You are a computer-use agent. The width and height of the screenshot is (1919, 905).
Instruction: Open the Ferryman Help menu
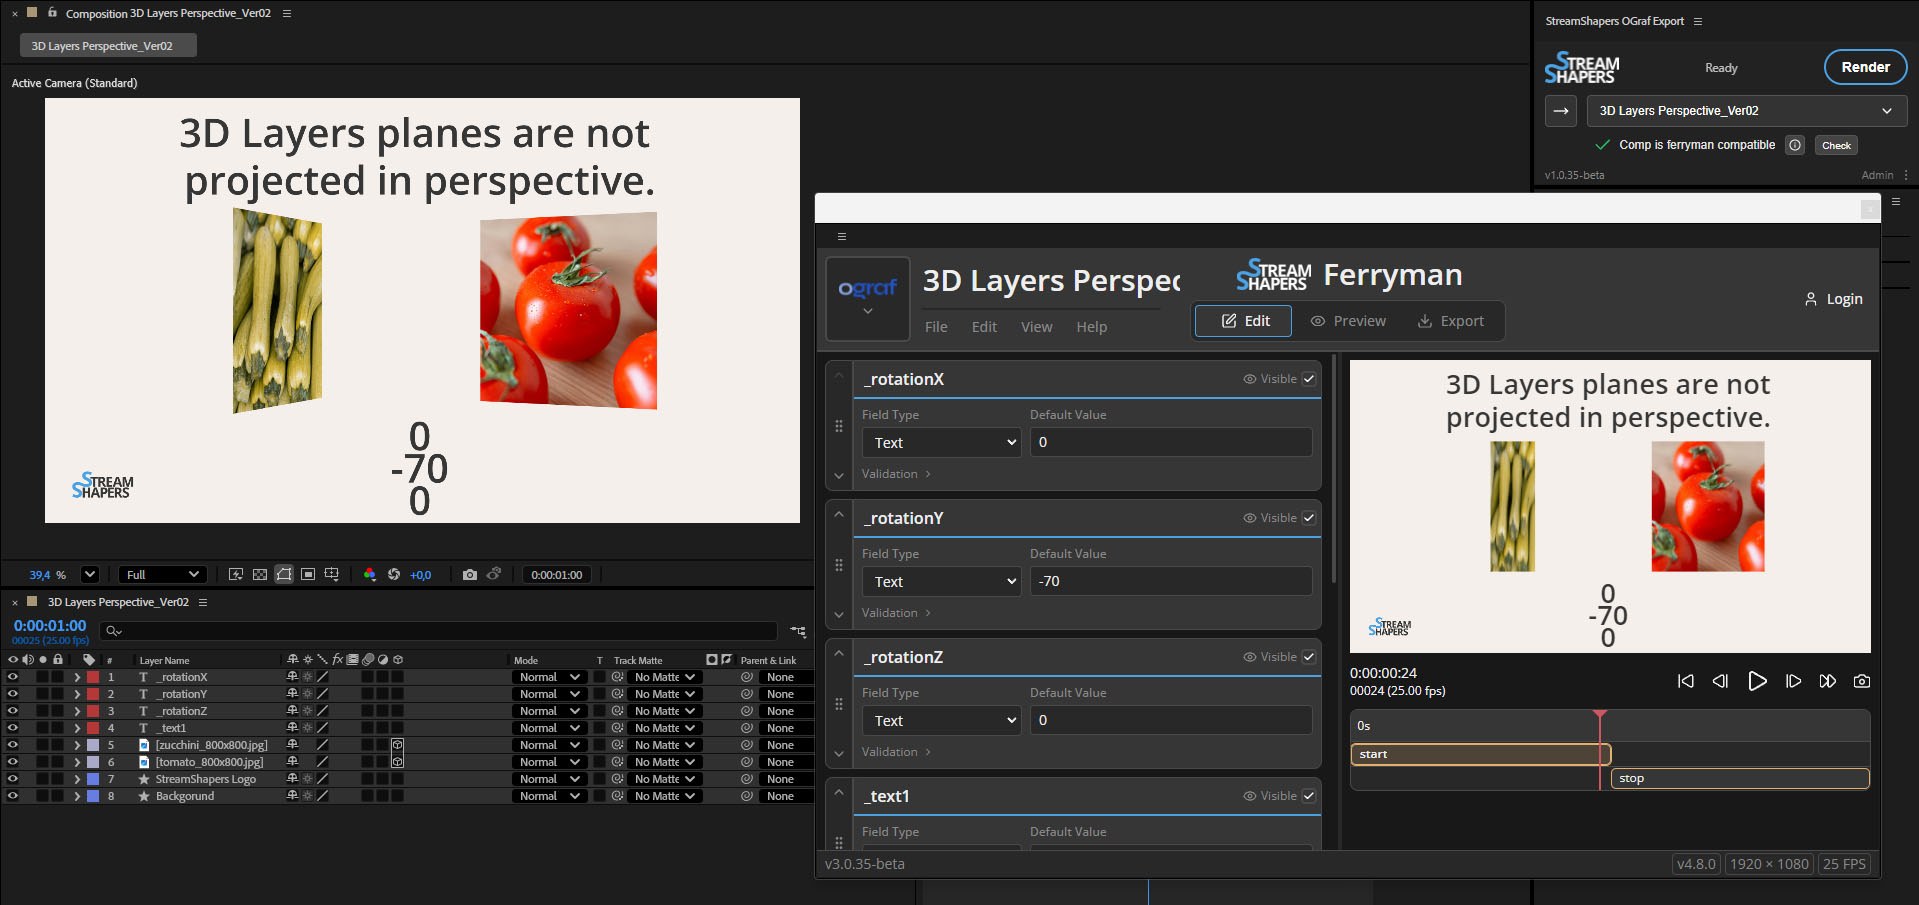[1091, 327]
